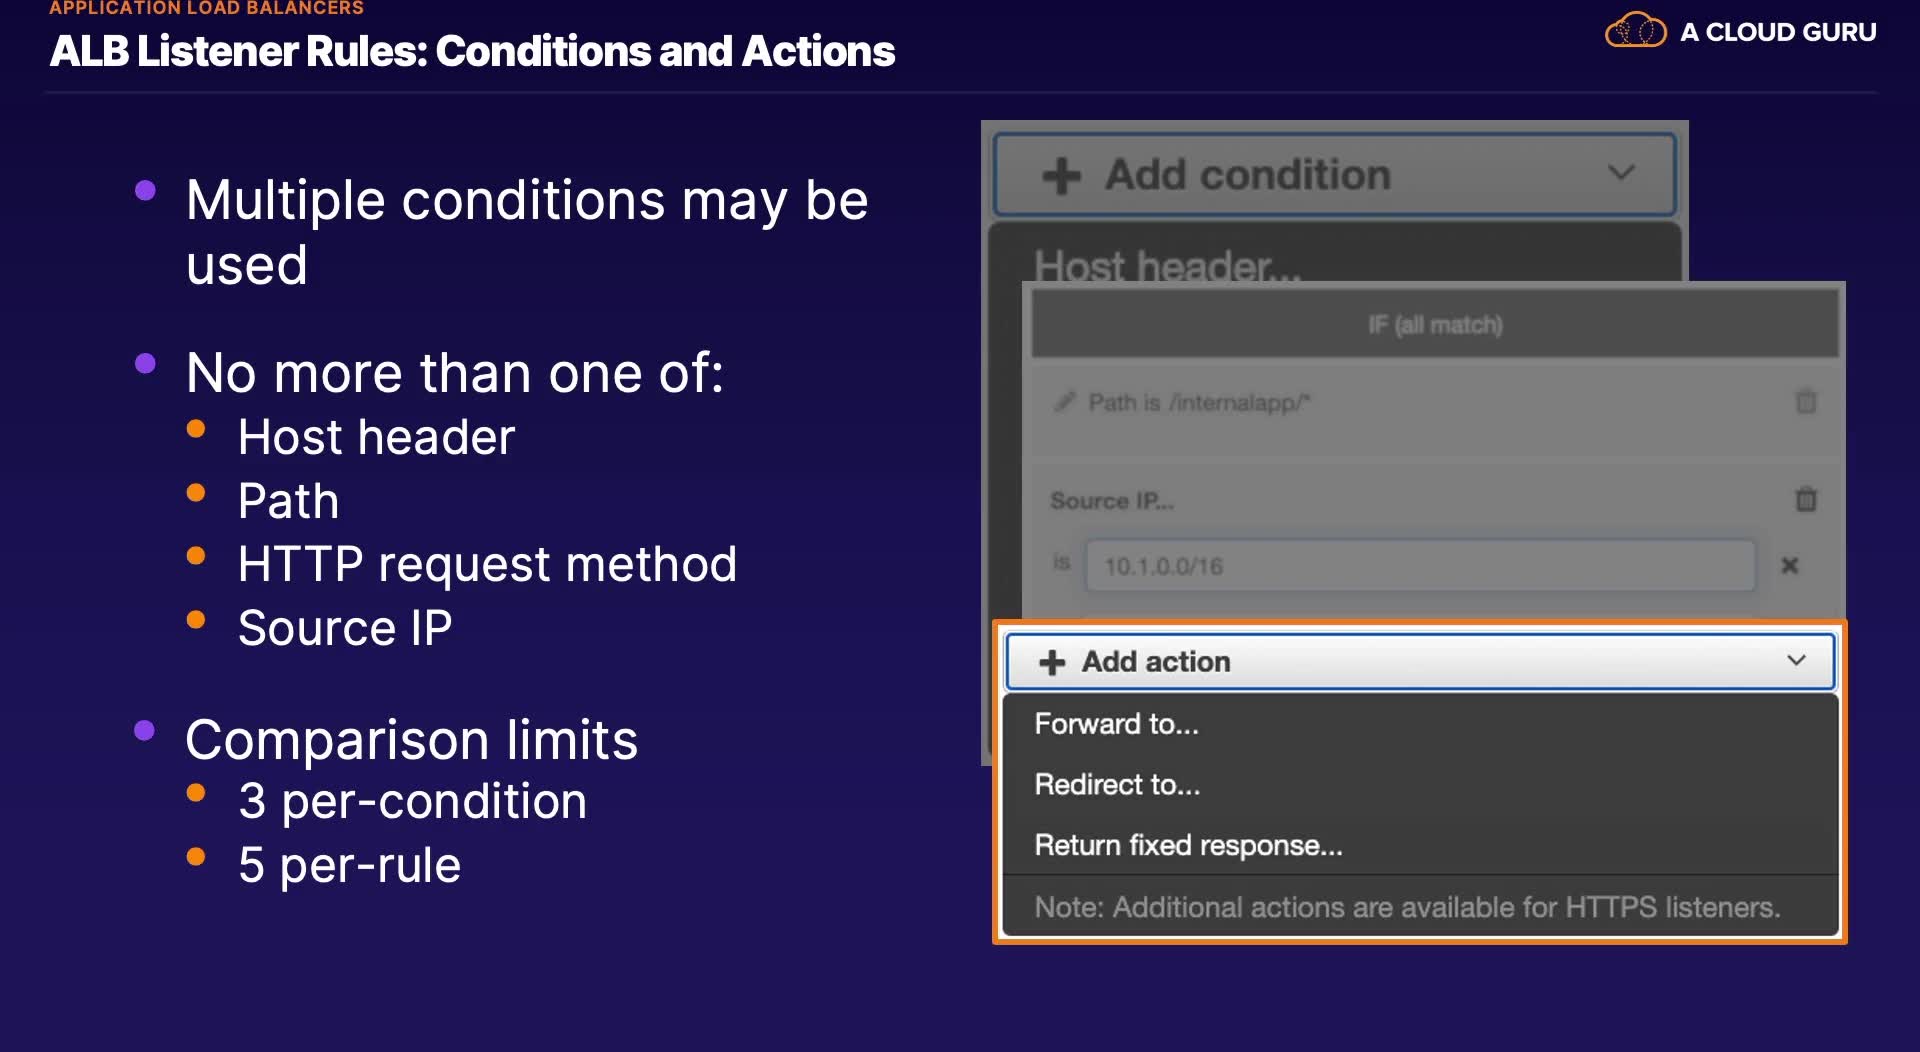The width and height of the screenshot is (1920, 1052).
Task: Click the 10.1.0.0/16 IP input field
Action: [x=1419, y=566]
